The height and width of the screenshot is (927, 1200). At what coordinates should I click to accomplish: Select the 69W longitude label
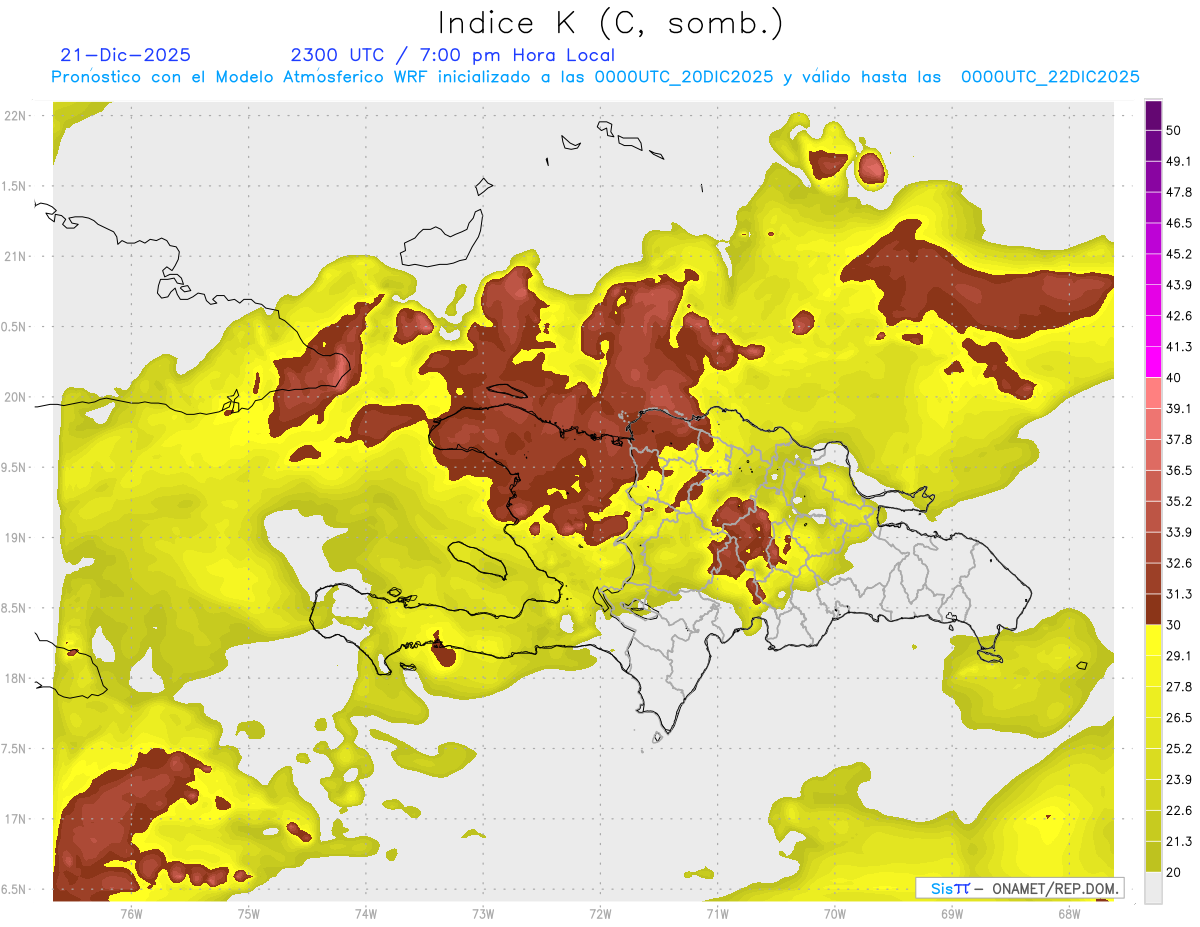[x=952, y=914]
